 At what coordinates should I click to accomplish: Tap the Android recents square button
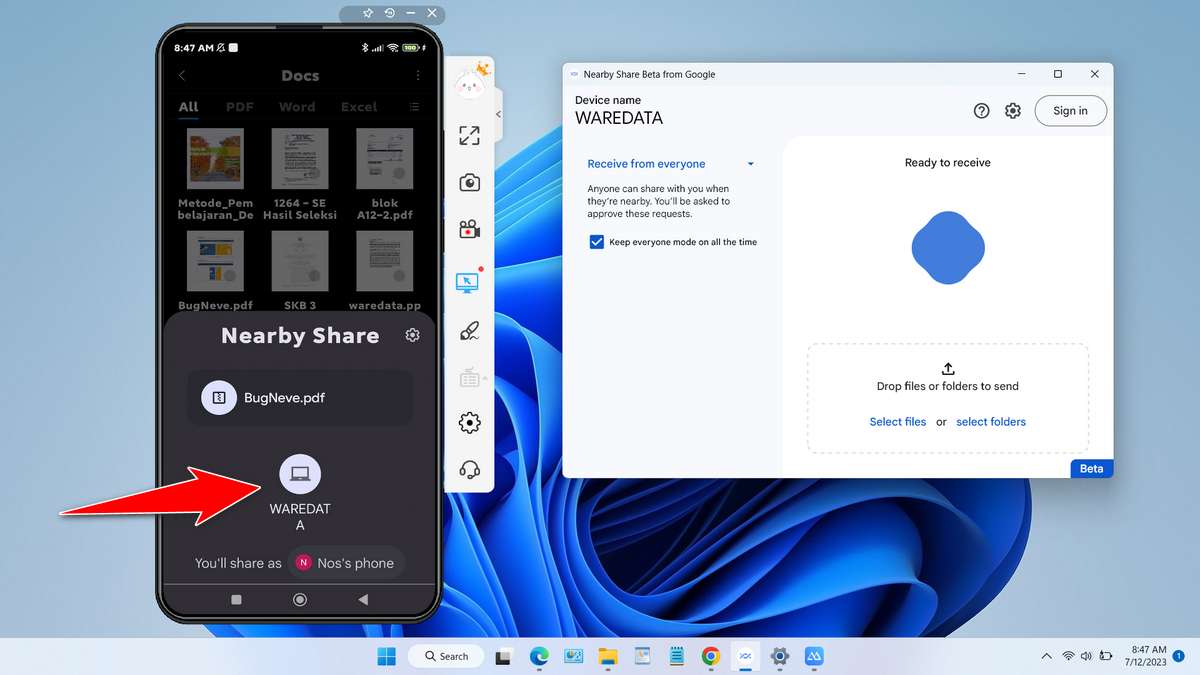[236, 599]
